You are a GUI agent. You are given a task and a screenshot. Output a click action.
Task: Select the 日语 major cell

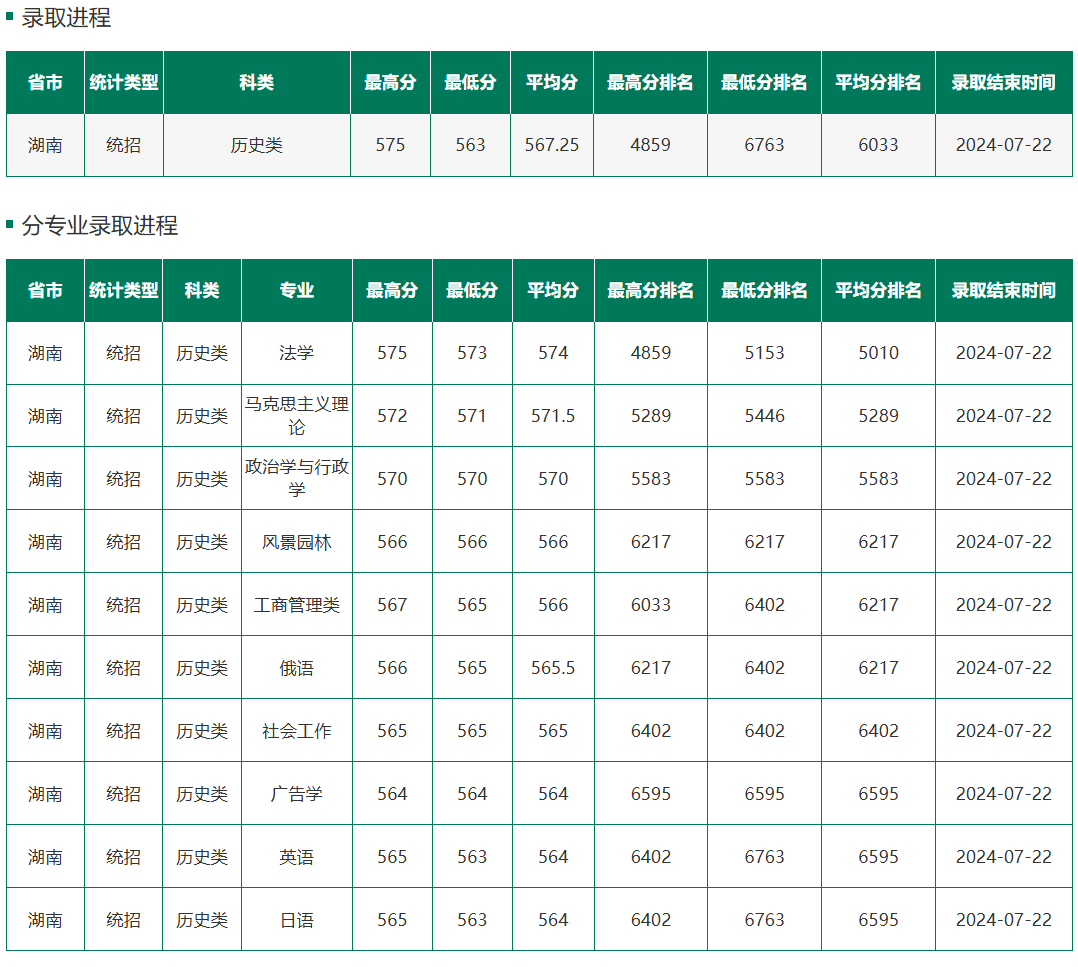pos(296,920)
